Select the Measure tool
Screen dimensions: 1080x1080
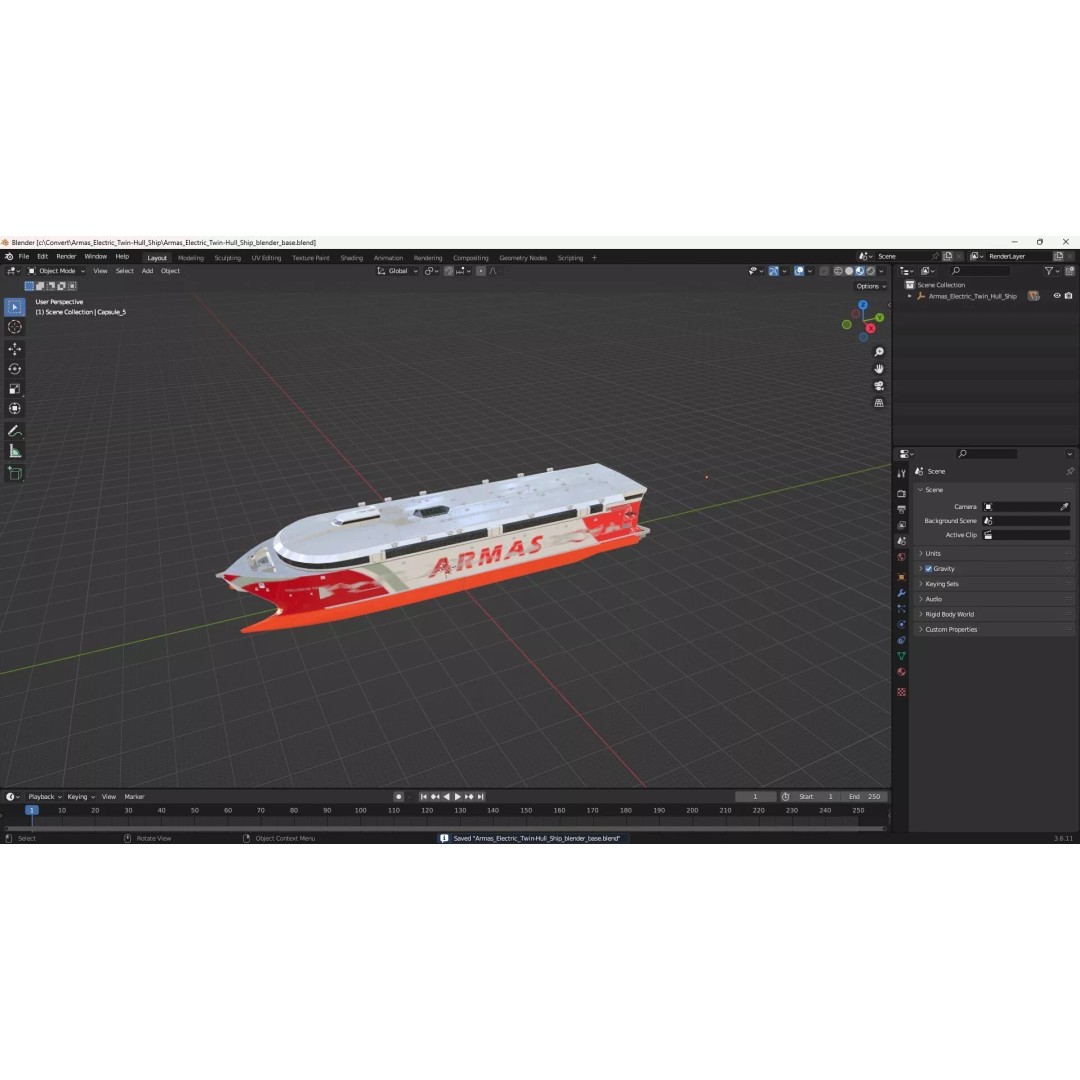14,451
